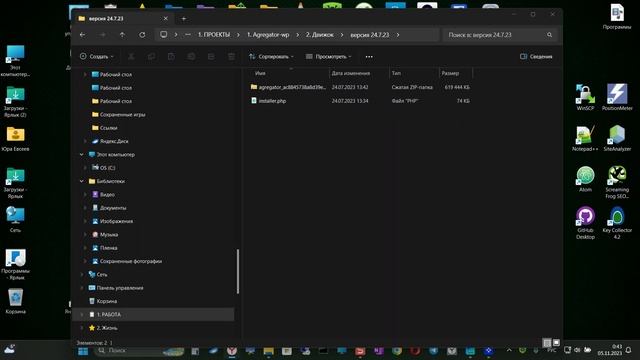640x360 pixels.
Task: Select the Корзина recycle bin on desktop
Action: pos(16,301)
